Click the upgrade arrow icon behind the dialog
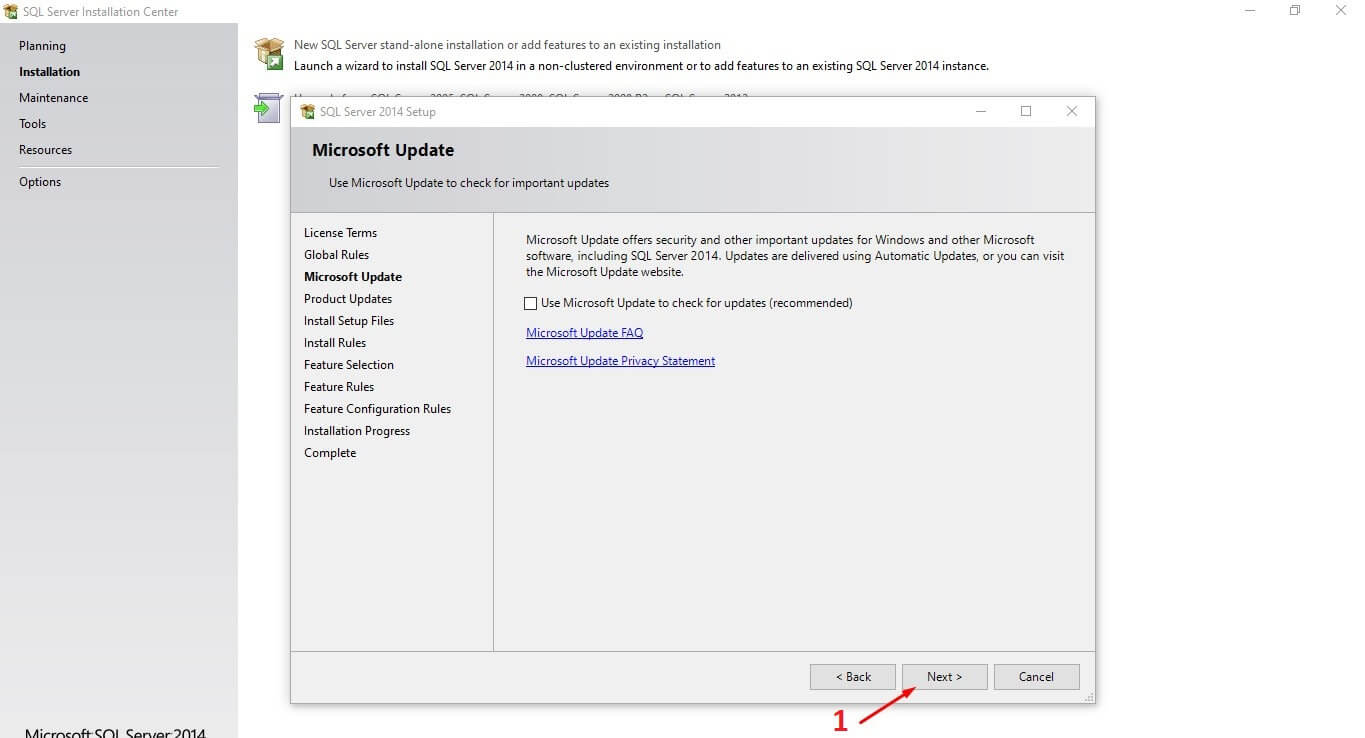 (x=268, y=108)
